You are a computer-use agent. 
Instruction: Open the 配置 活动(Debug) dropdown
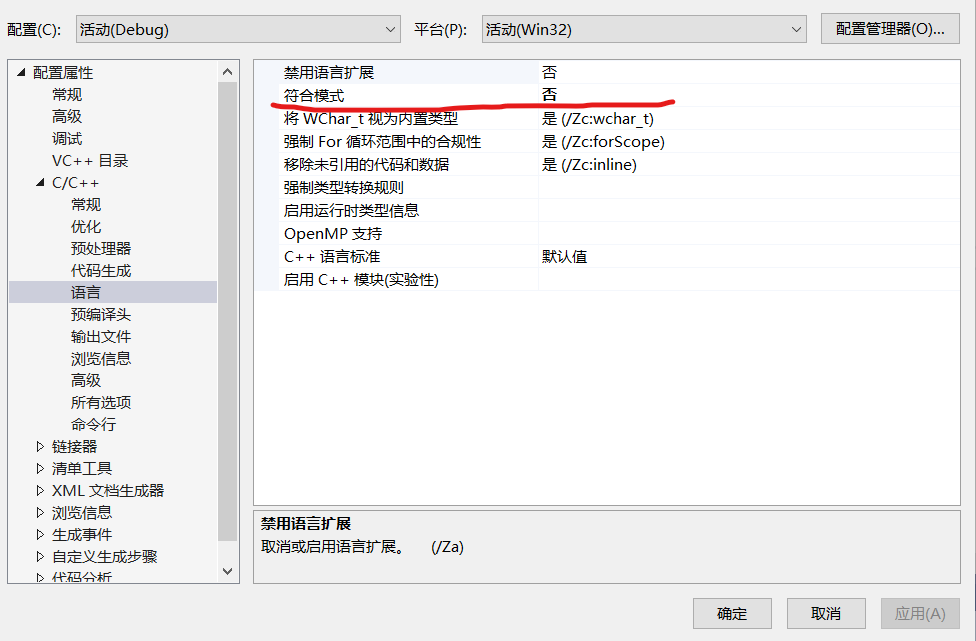[x=238, y=29]
